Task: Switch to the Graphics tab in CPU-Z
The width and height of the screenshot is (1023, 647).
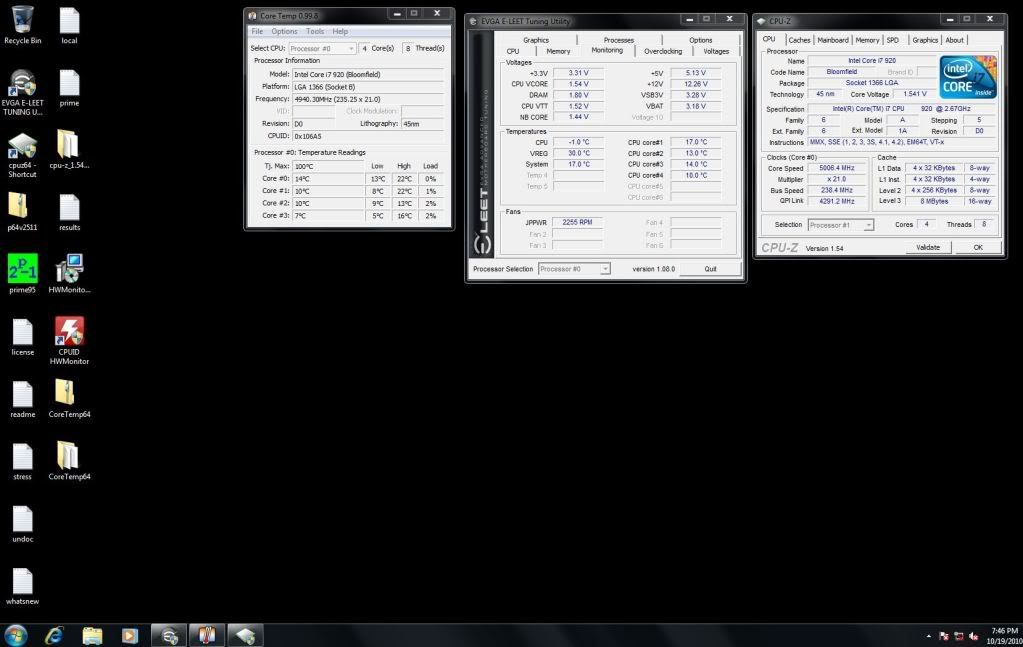Action: click(925, 40)
